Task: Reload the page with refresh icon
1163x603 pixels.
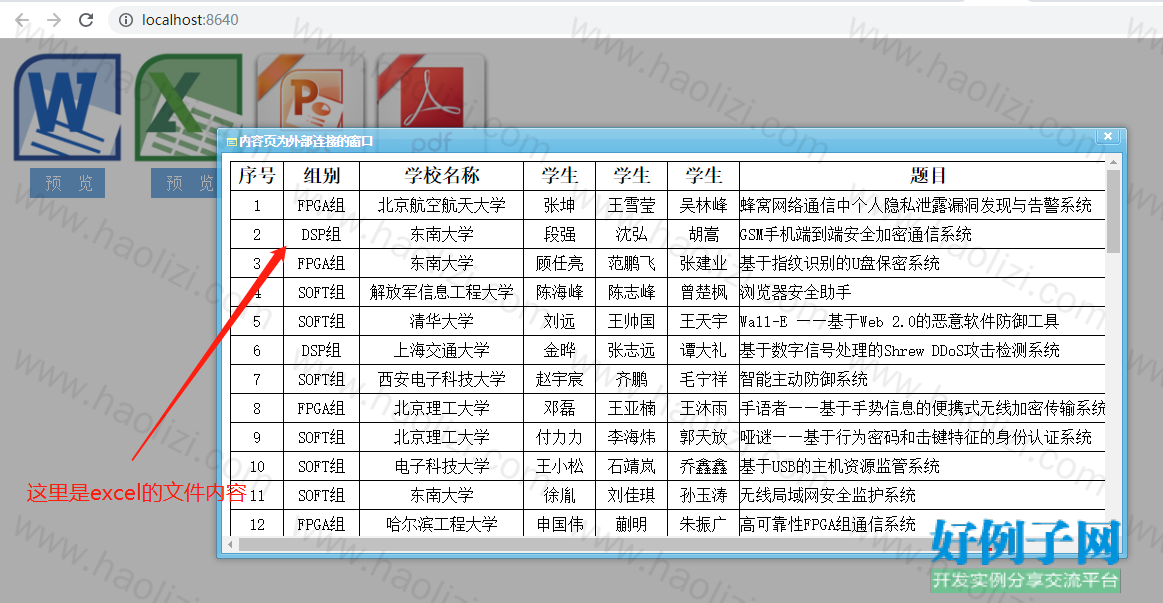Action: coord(86,20)
